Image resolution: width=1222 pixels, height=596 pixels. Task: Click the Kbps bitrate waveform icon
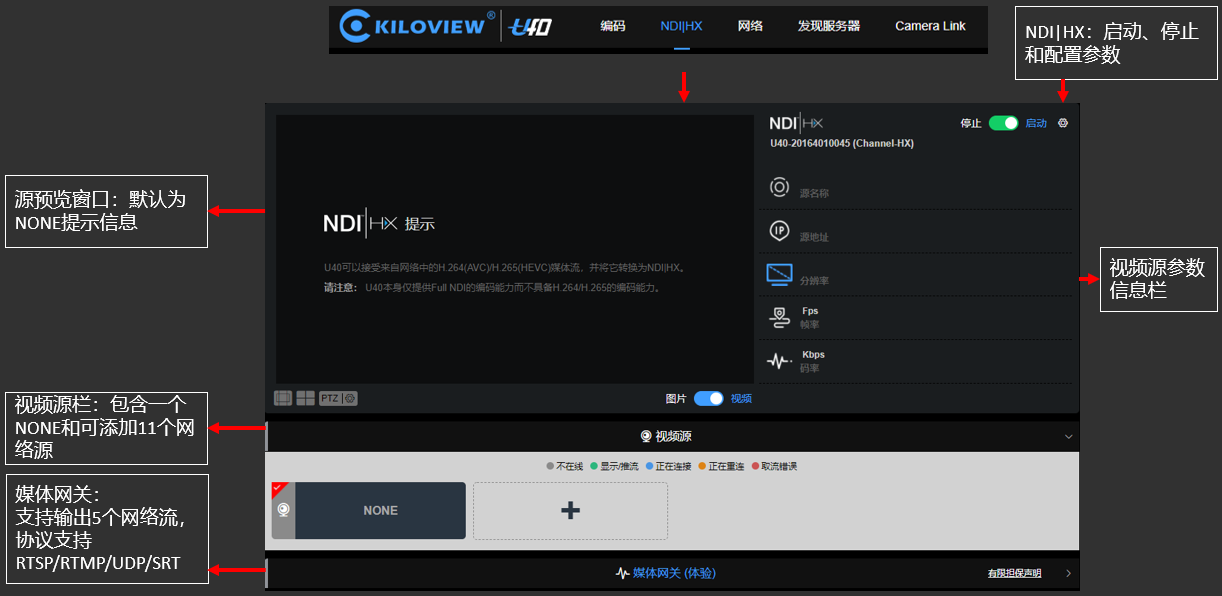(x=780, y=361)
